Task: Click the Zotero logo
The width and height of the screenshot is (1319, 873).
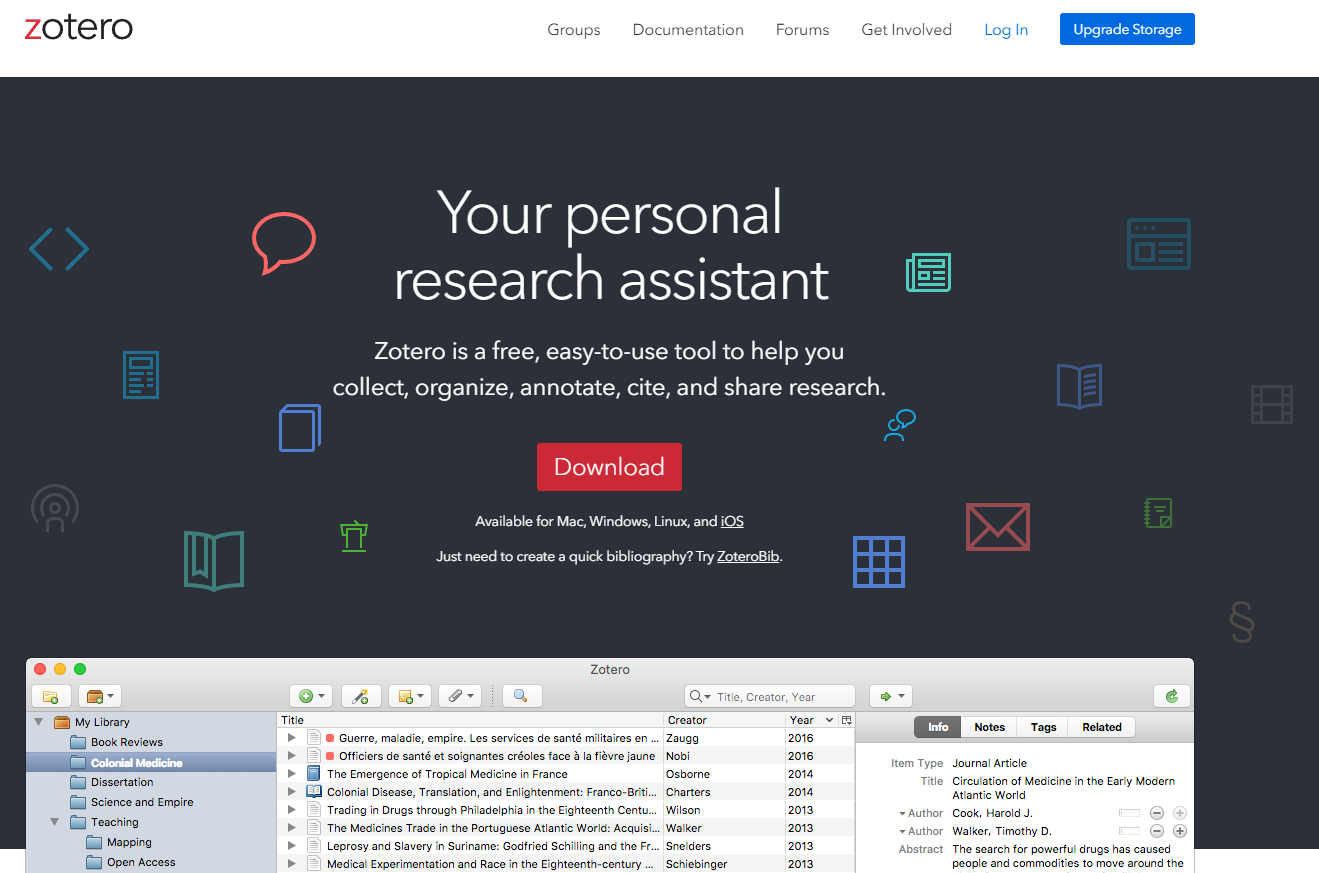Action: pos(78,28)
